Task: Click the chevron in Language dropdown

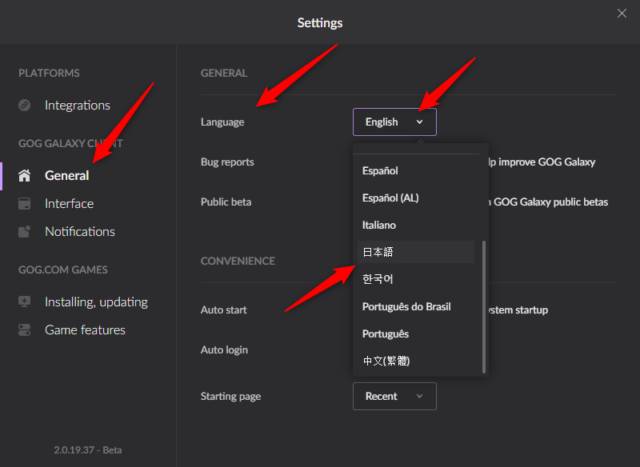Action: (x=420, y=122)
